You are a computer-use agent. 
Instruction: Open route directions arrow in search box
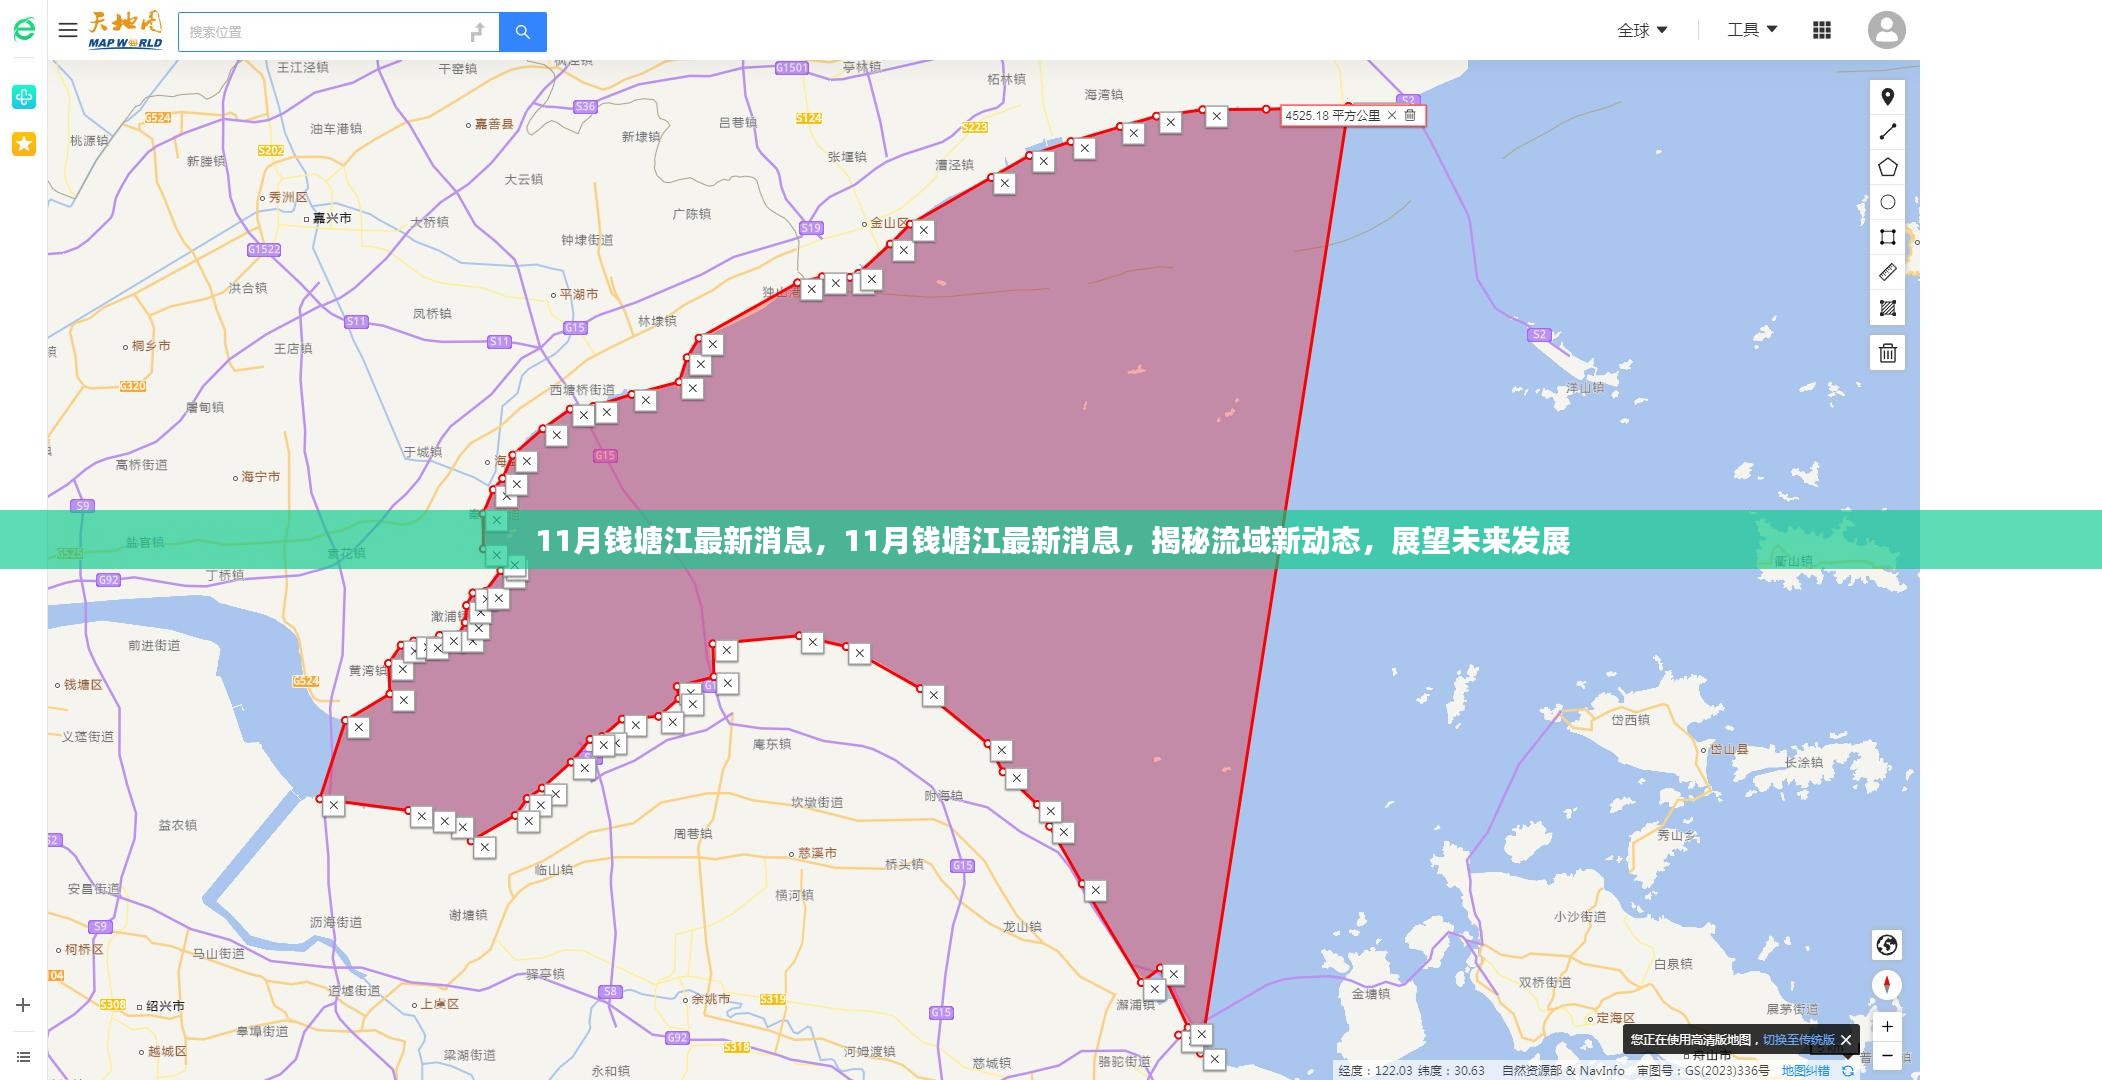click(x=478, y=32)
